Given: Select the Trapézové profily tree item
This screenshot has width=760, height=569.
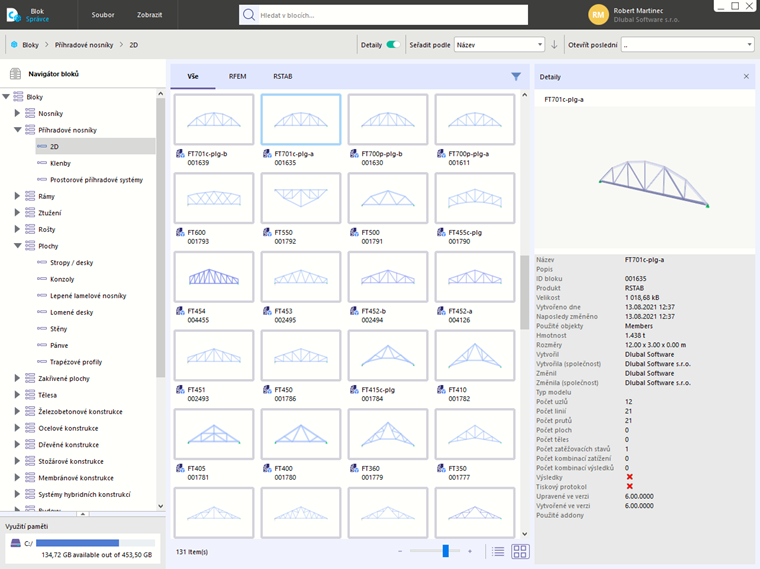Looking at the screenshot, I should click(x=76, y=362).
